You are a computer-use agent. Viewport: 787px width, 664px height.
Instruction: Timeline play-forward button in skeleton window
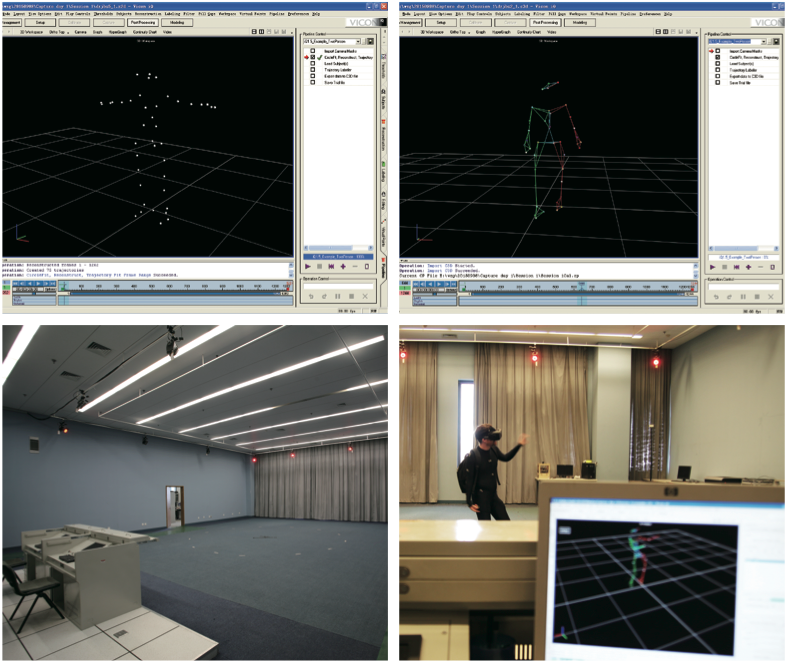439,284
